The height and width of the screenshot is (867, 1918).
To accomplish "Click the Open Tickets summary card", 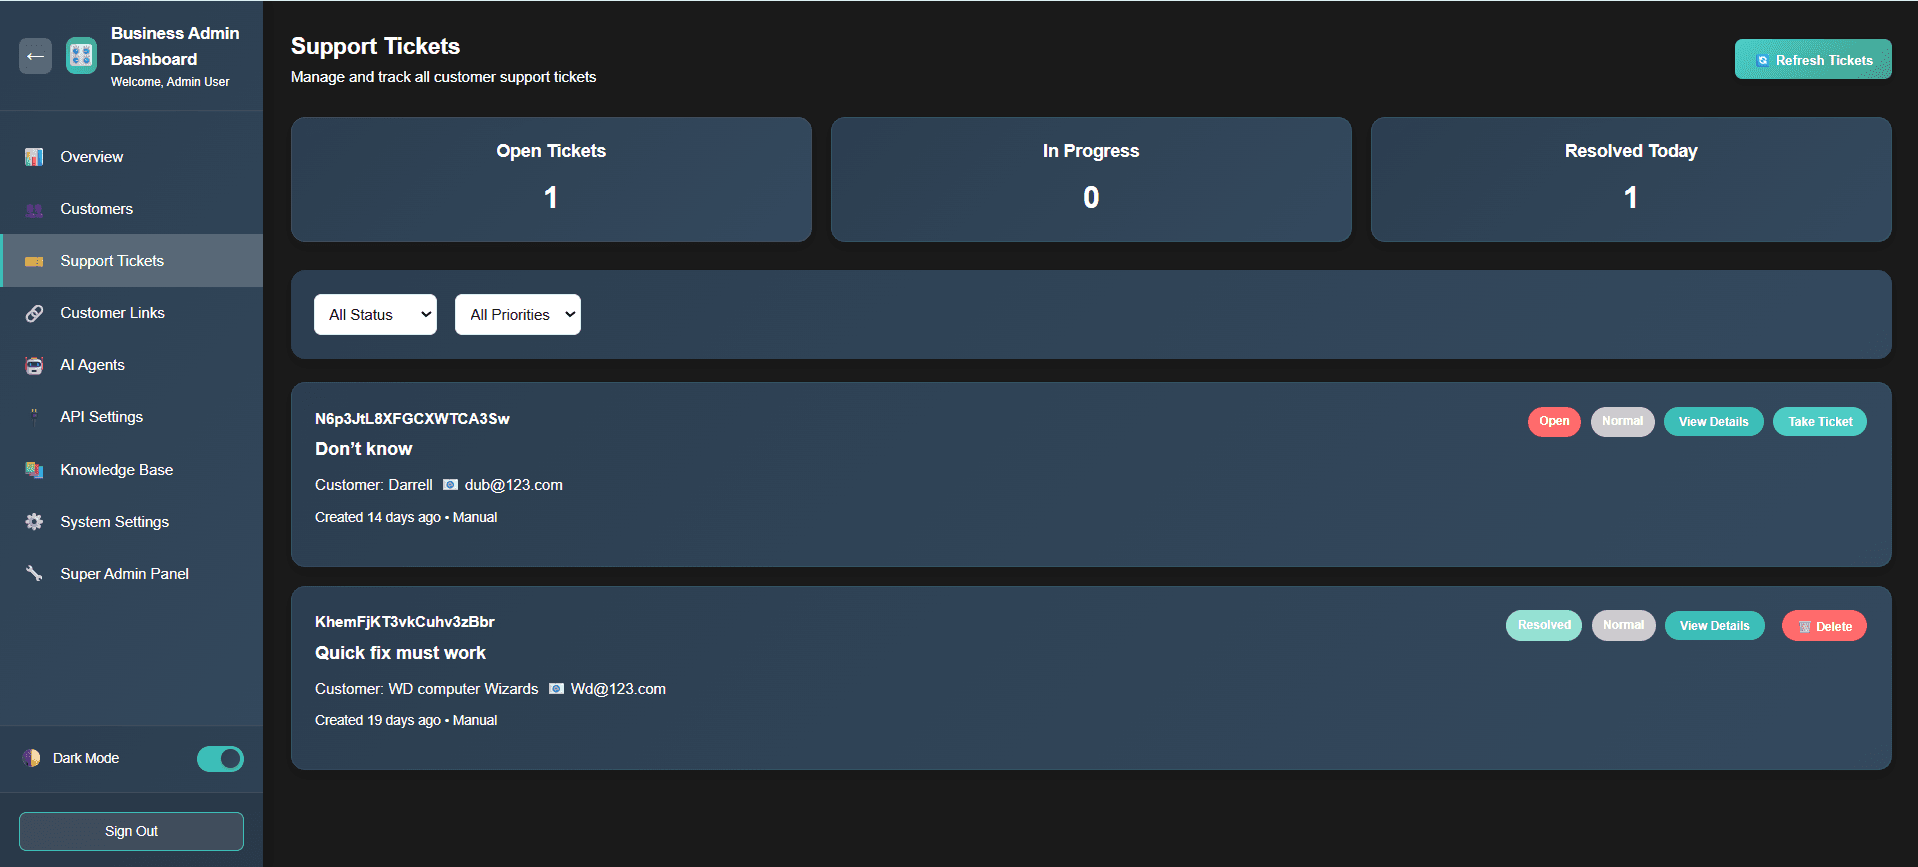I will (551, 179).
